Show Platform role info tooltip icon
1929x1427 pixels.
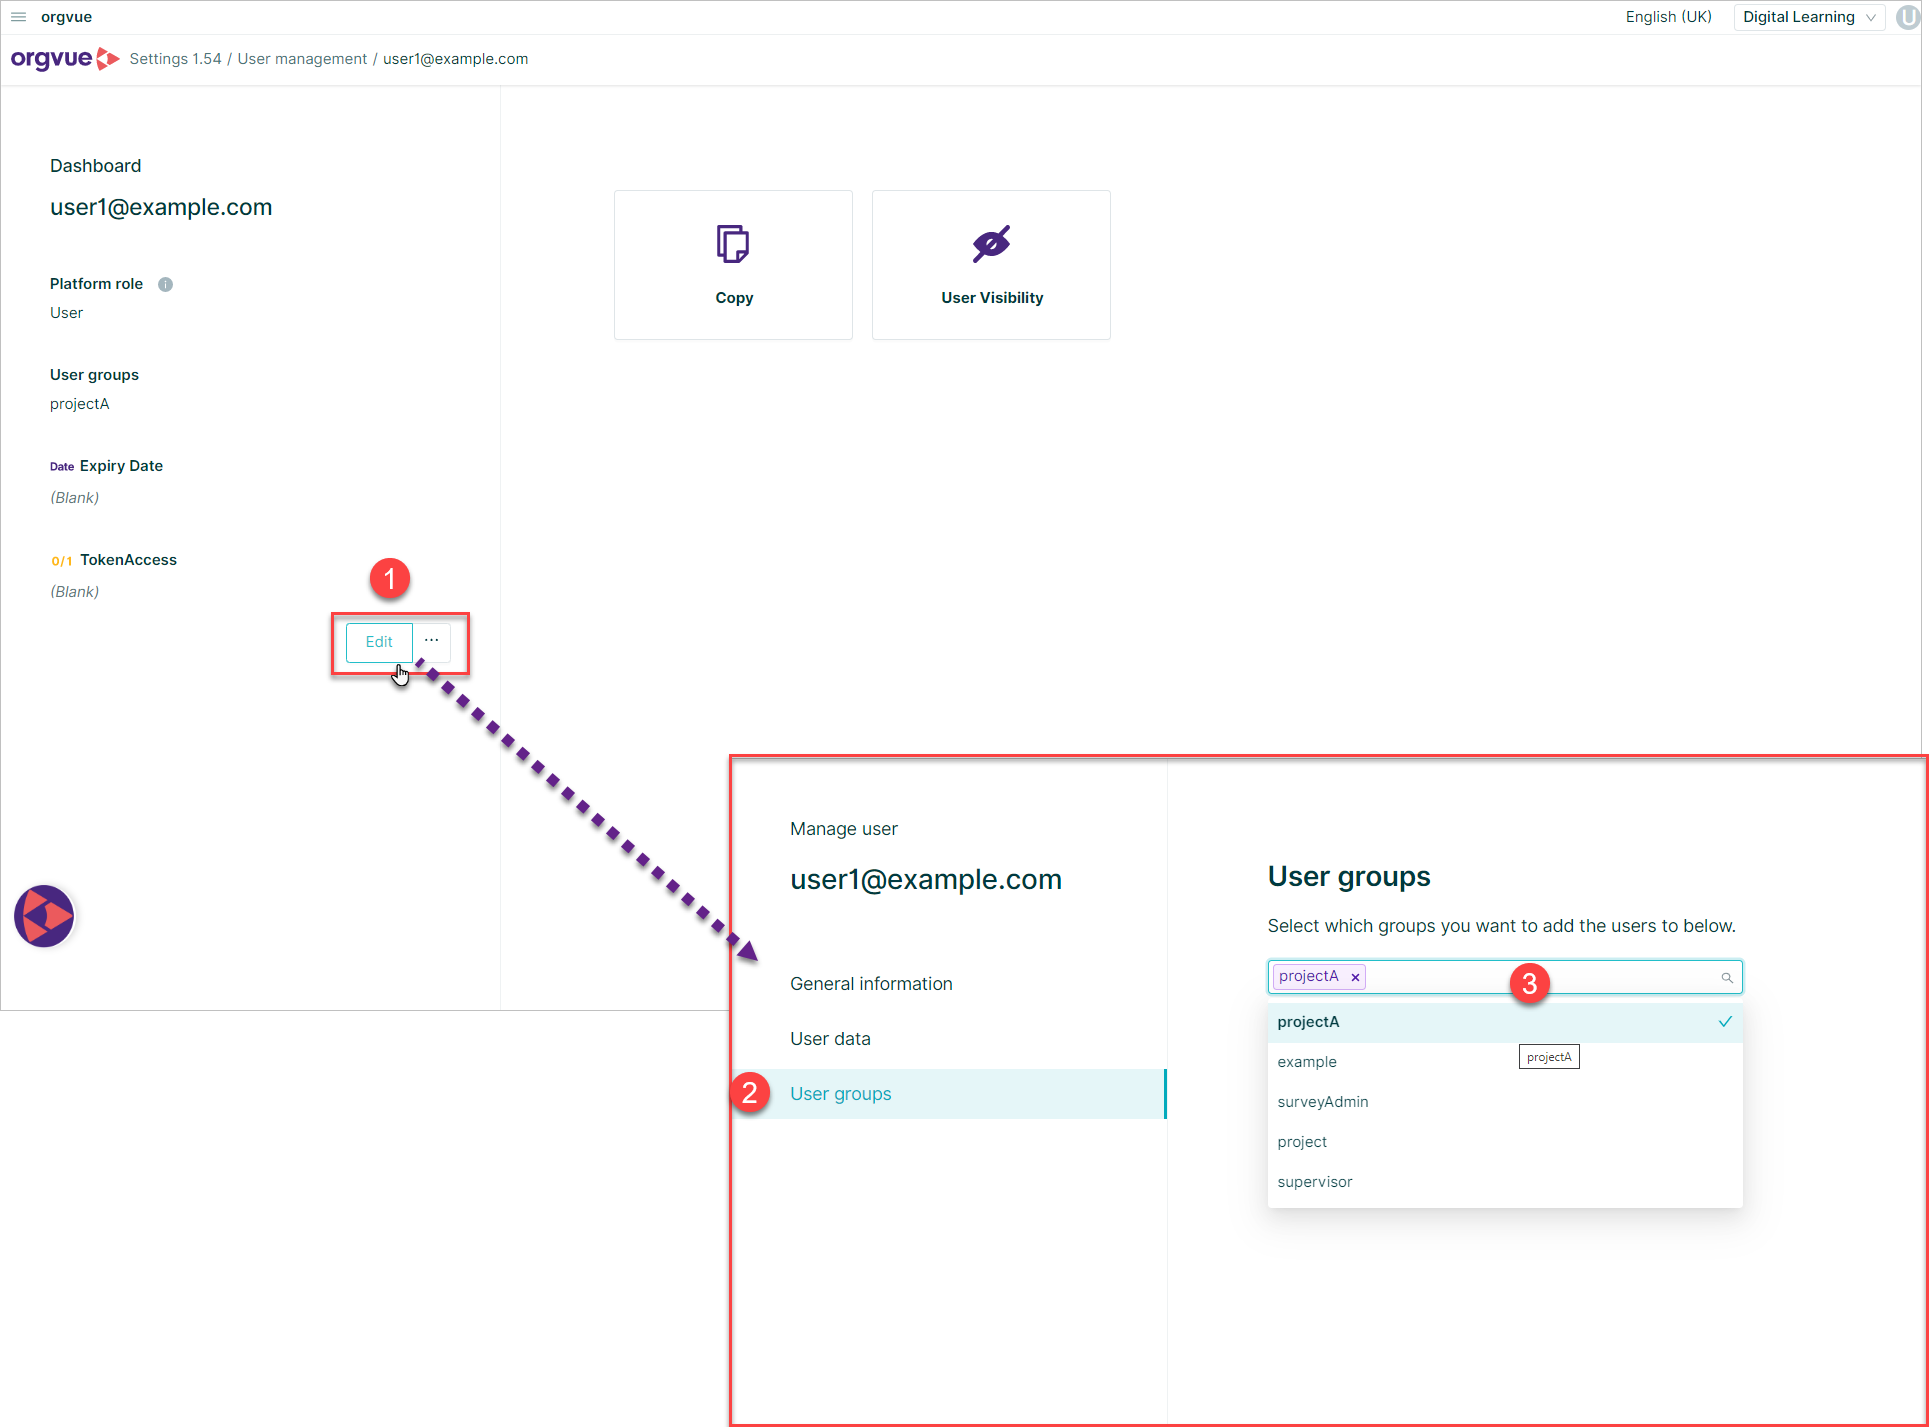point(166,284)
